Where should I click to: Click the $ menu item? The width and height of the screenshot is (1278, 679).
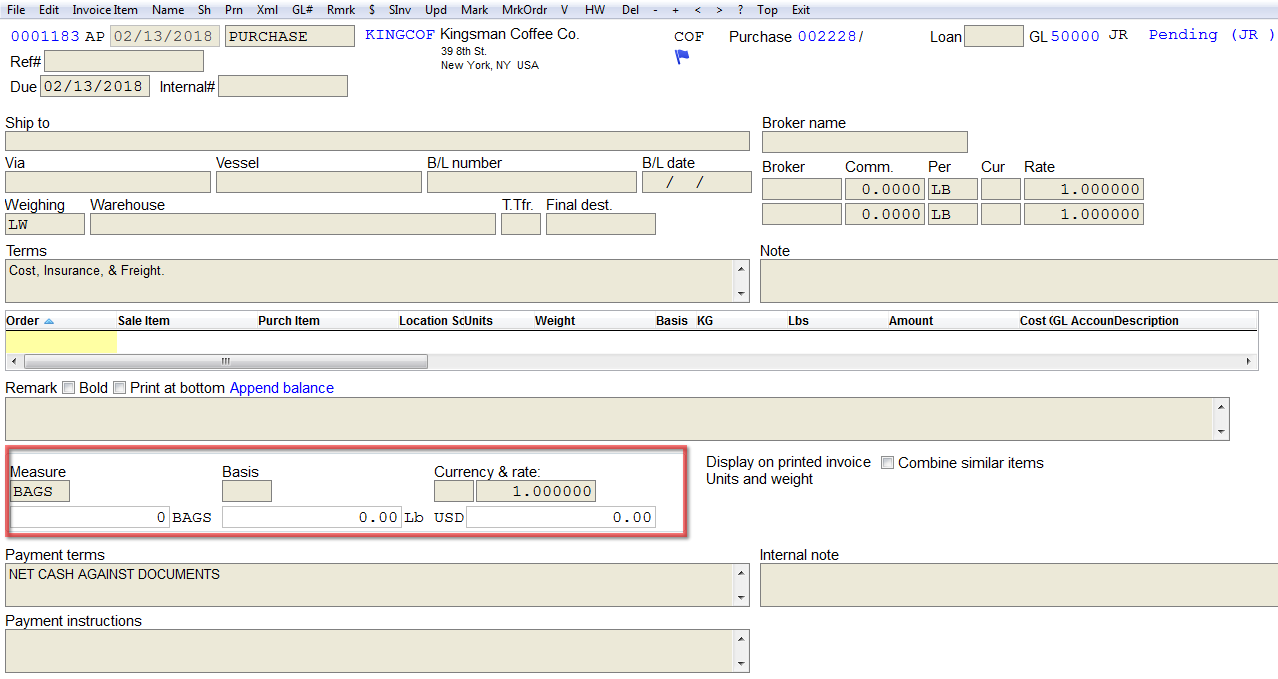point(372,10)
